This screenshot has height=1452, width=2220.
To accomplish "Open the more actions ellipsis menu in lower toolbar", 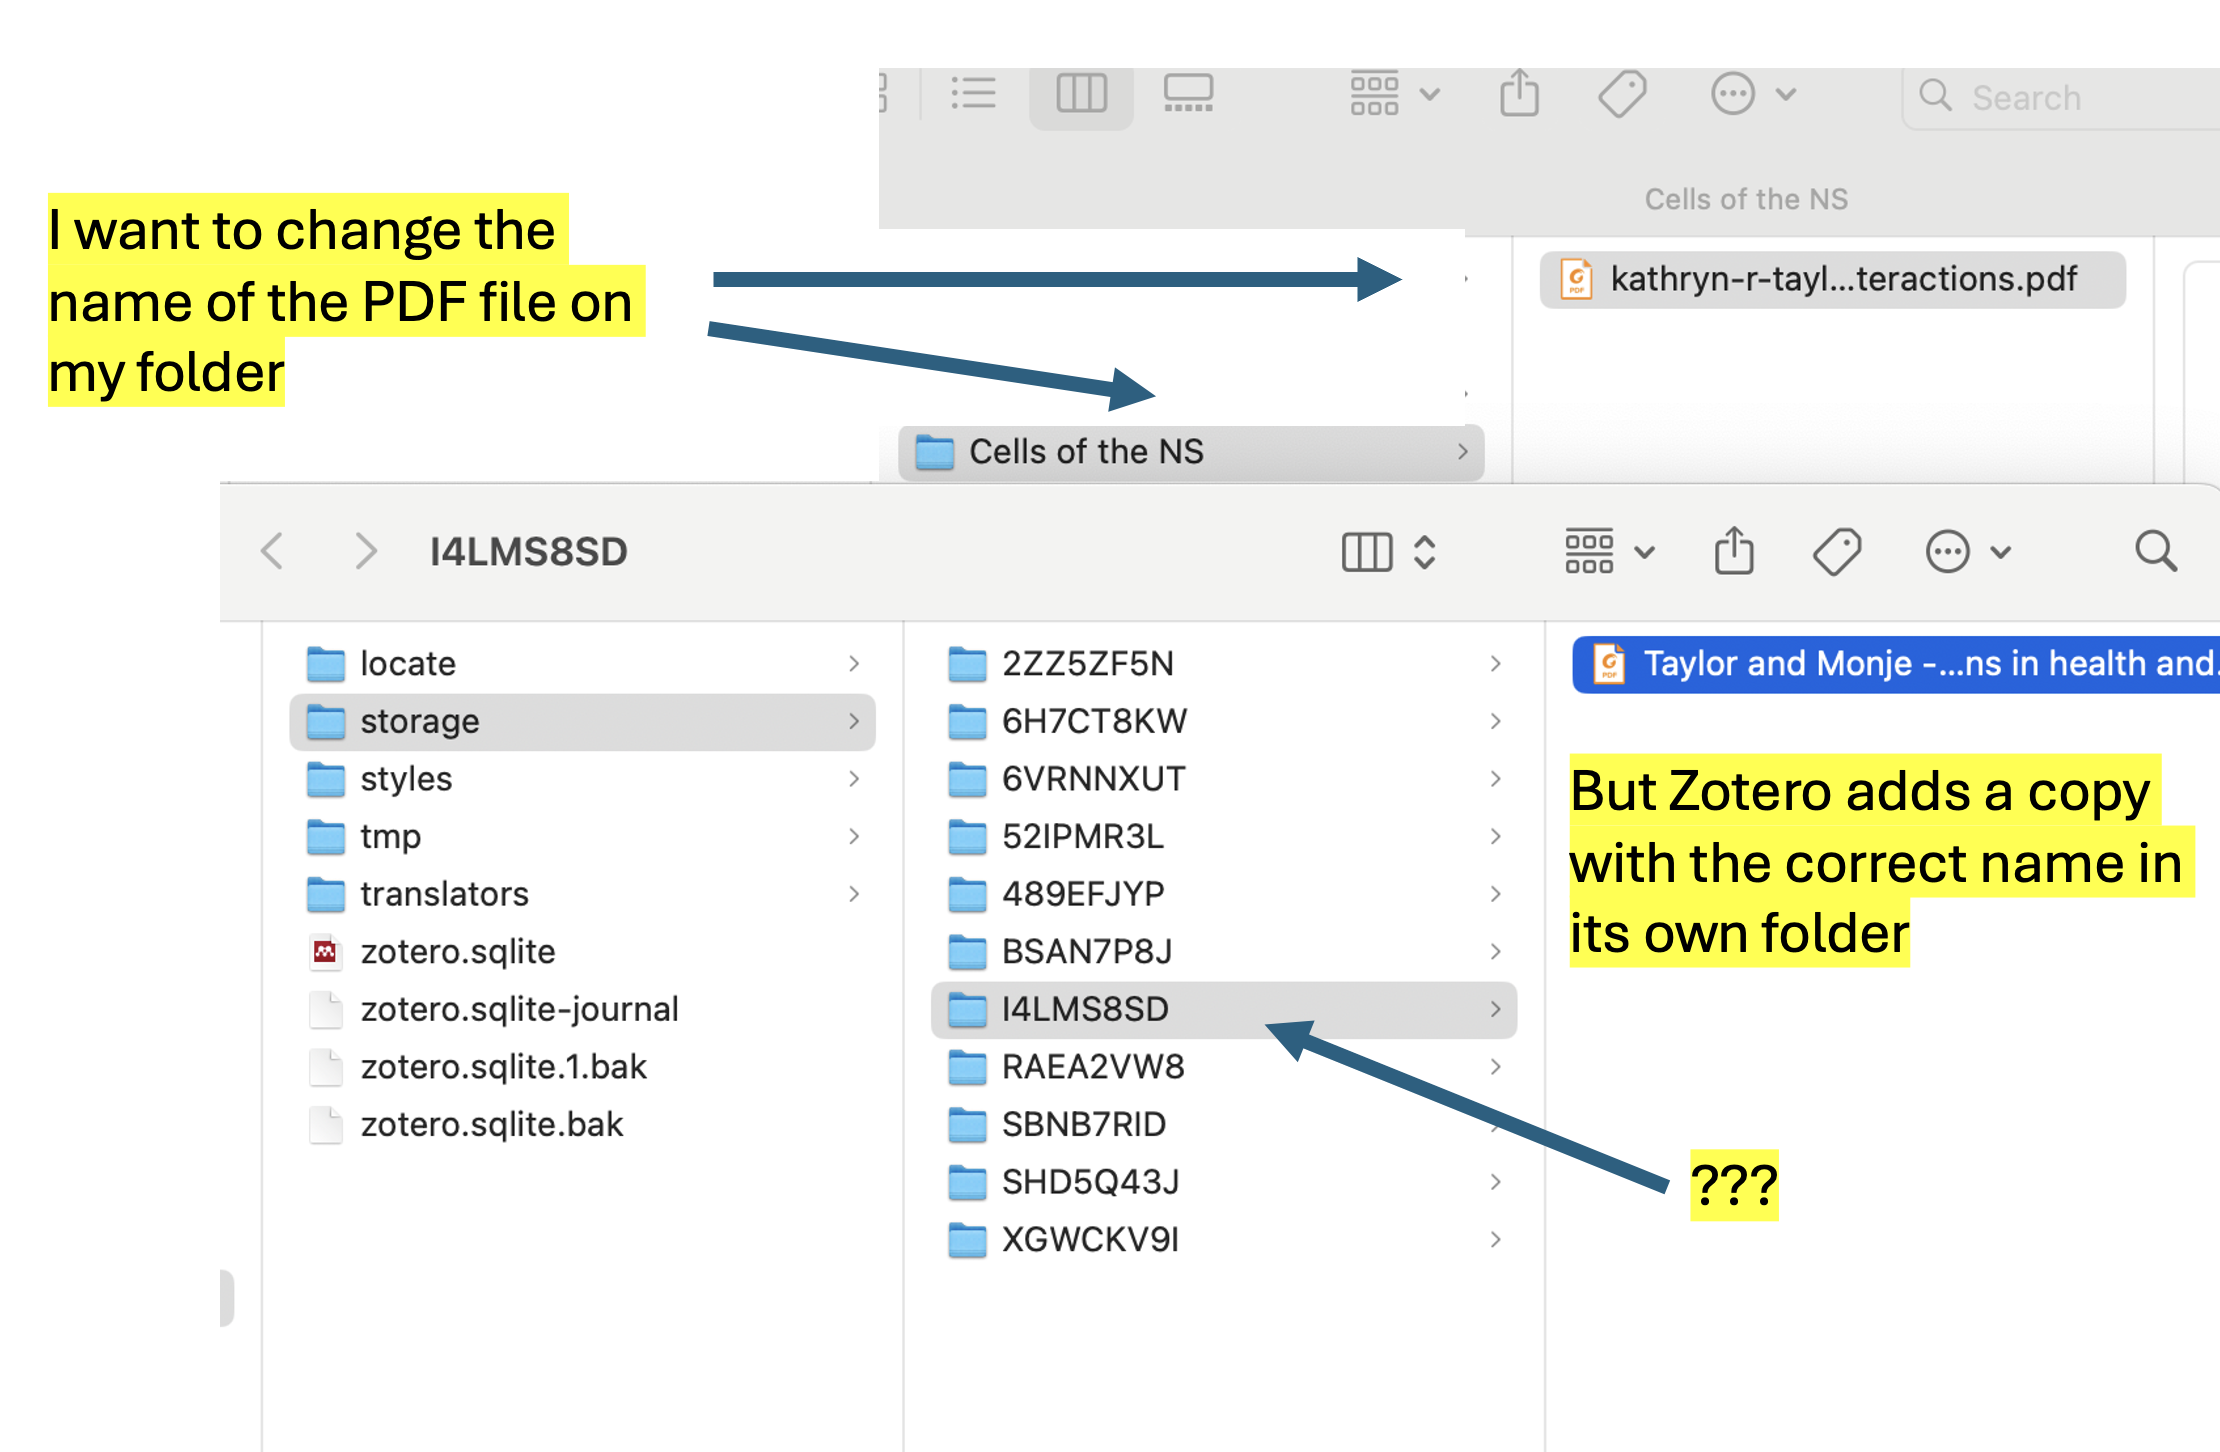I will [1967, 551].
